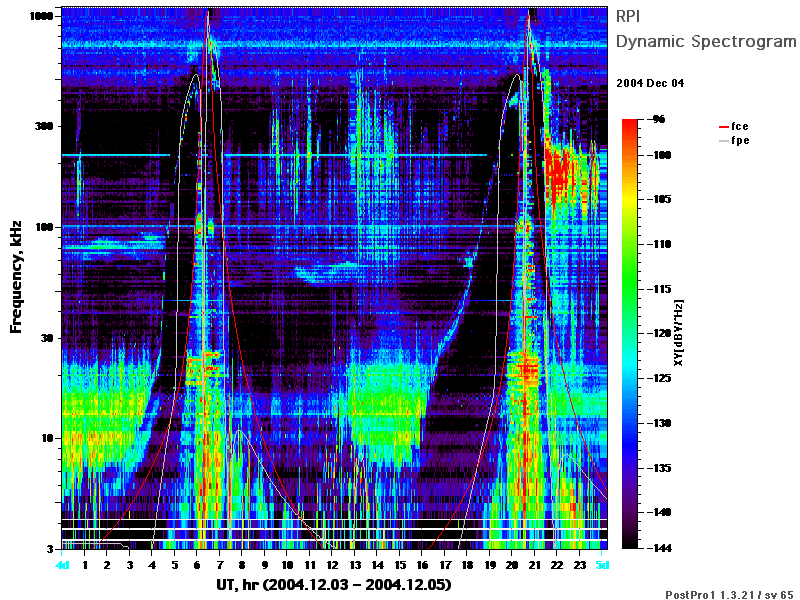Click the 6 hour tick on UT axis
Viewport: 800px width, 600px height.
click(197, 565)
